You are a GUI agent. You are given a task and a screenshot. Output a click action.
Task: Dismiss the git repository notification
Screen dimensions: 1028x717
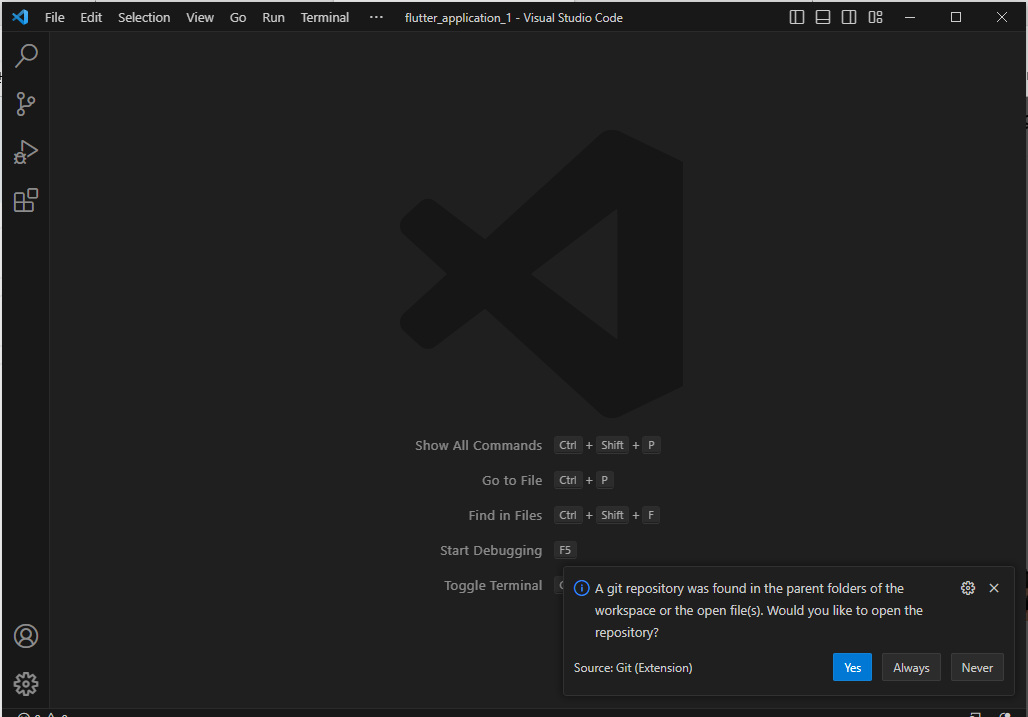click(x=994, y=588)
